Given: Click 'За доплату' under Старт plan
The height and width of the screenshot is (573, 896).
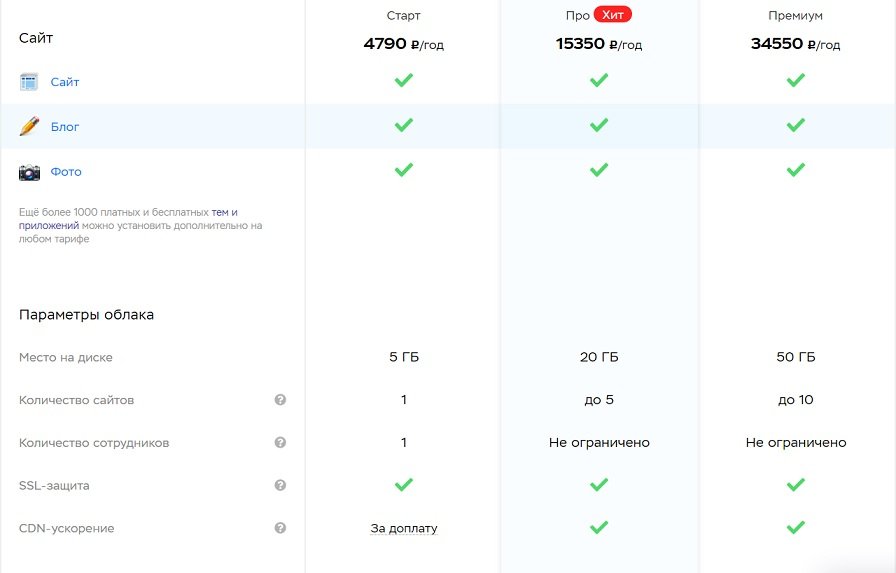Looking at the screenshot, I should pos(403,528).
